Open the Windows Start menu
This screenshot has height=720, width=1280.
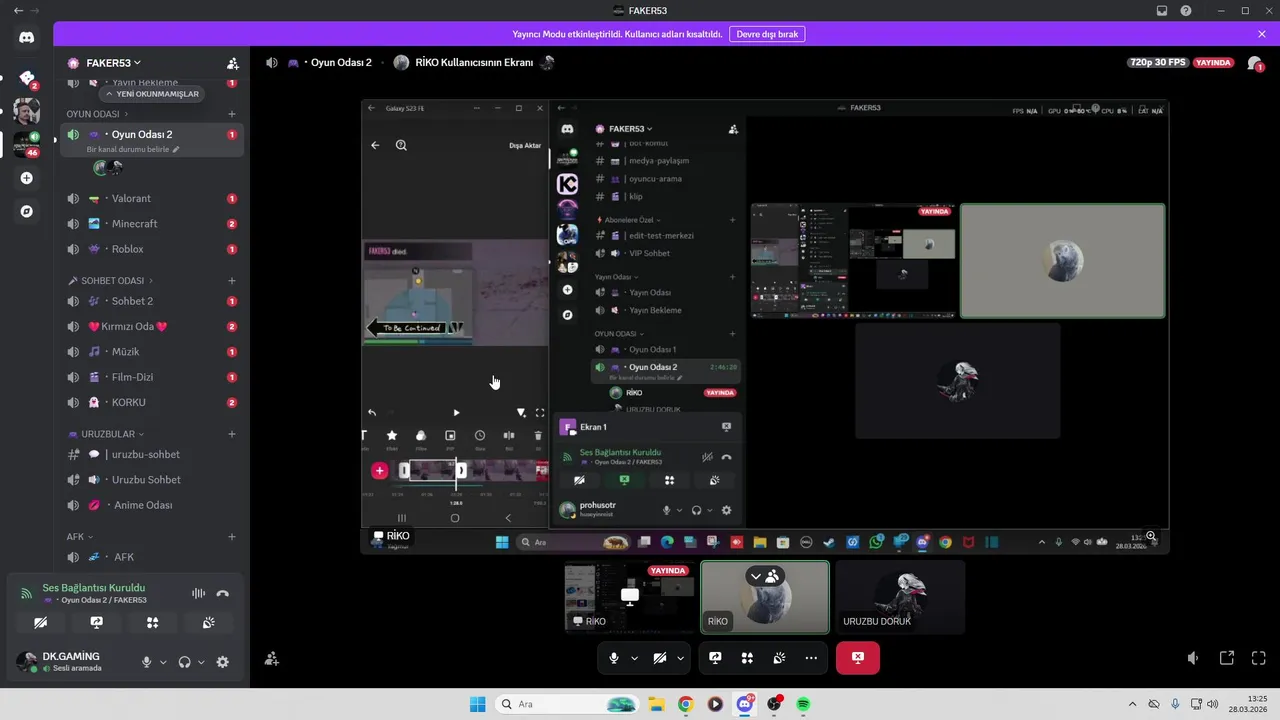pos(478,704)
